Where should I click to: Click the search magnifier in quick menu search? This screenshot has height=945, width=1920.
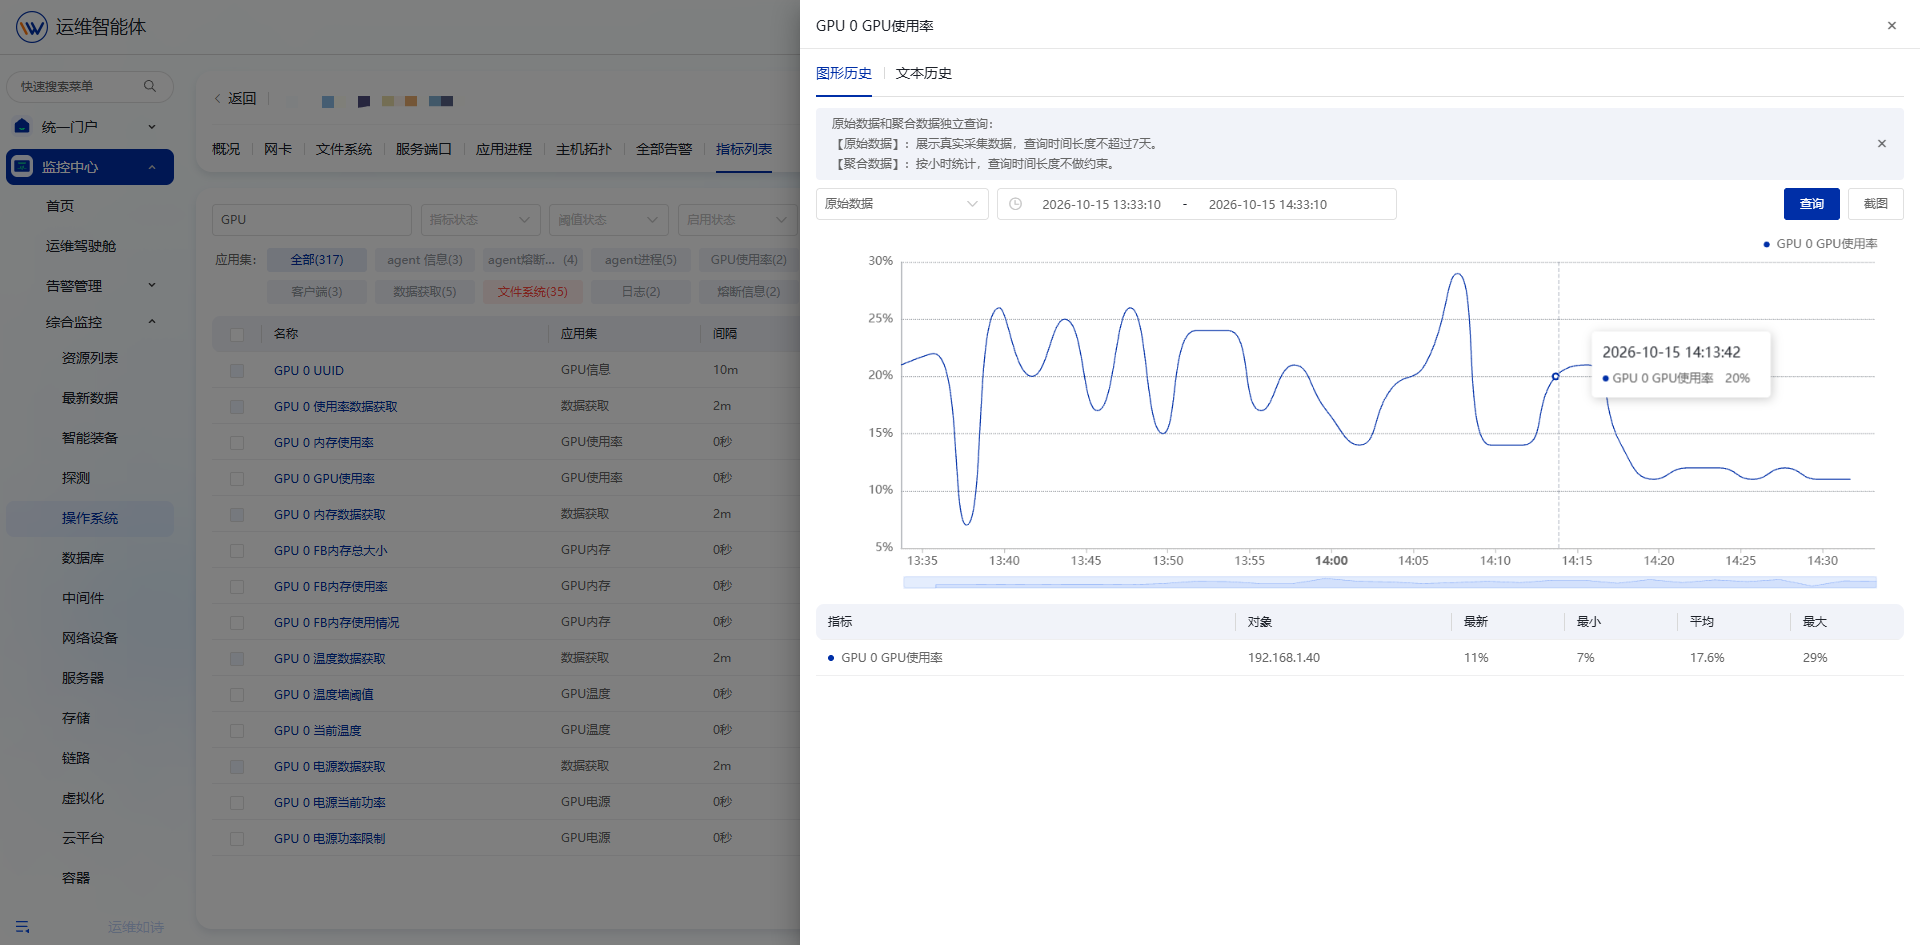coord(150,86)
